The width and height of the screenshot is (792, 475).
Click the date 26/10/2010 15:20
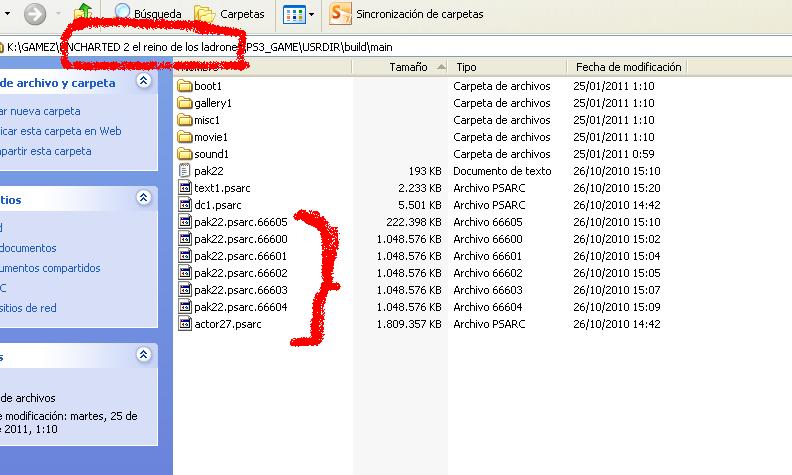tap(617, 188)
